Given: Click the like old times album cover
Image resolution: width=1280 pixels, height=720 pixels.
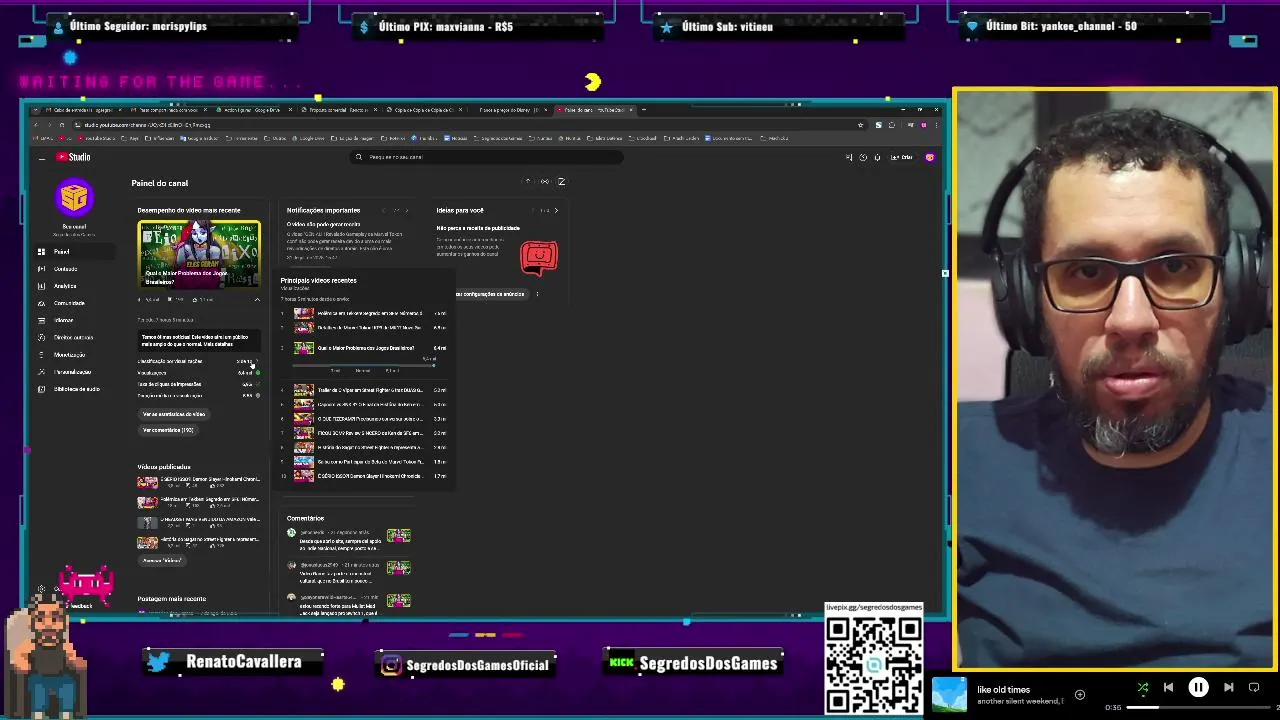Looking at the screenshot, I should (950, 695).
